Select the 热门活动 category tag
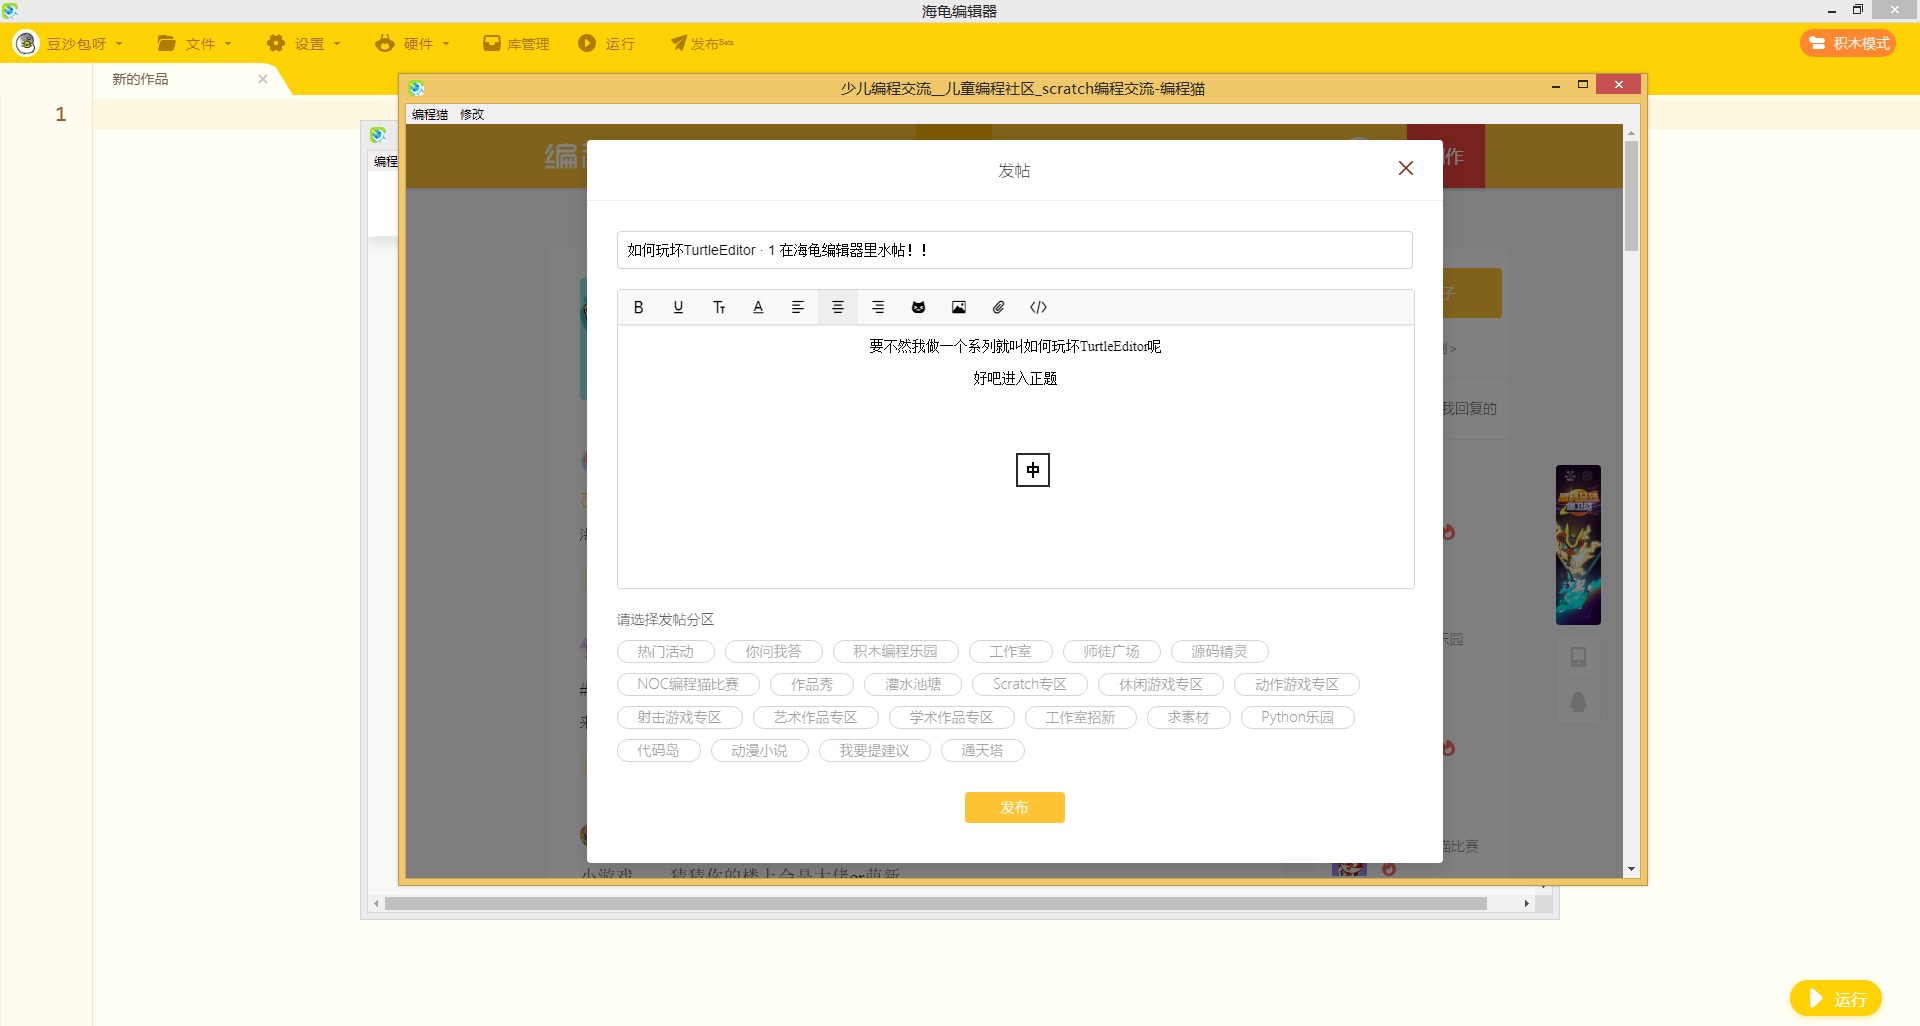The image size is (1920, 1026). (x=666, y=652)
